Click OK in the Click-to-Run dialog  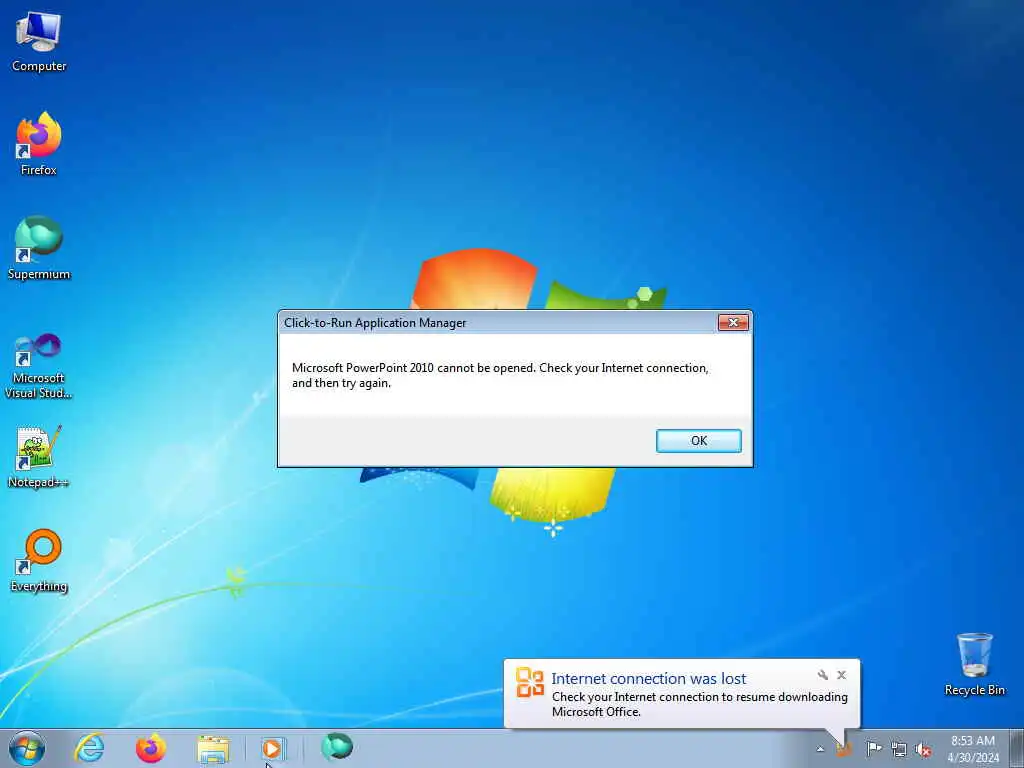[x=698, y=441]
